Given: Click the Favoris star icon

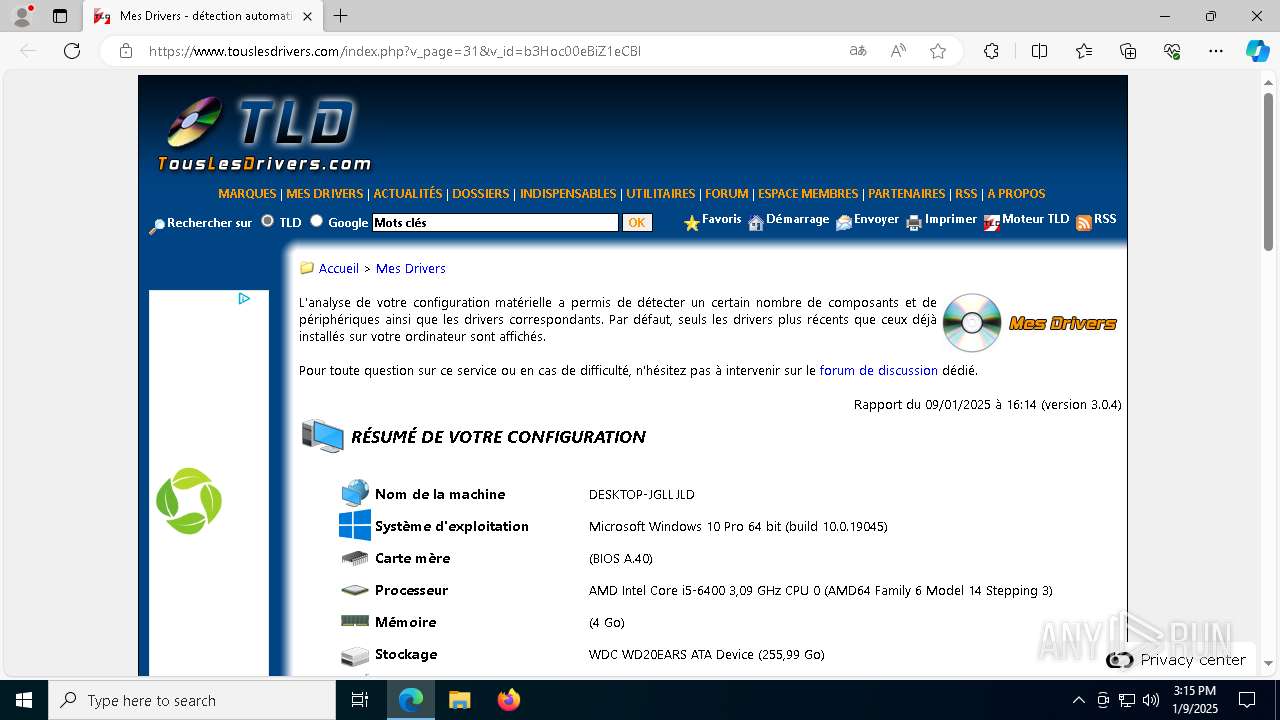Looking at the screenshot, I should pyautogui.click(x=691, y=223).
